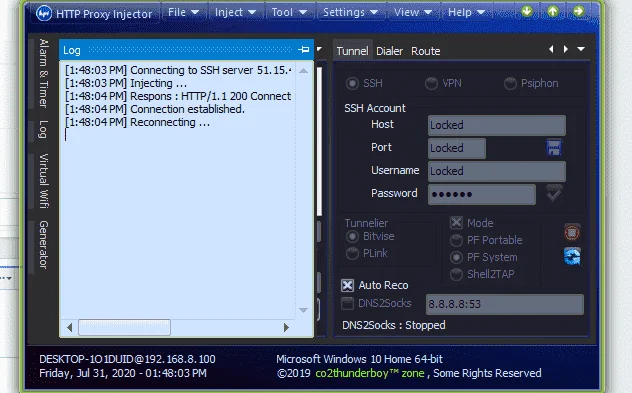Click the DESKTOP-1O1DUID@192.168.8.100 status text
This screenshot has height=393, width=632.
pyautogui.click(x=127, y=359)
